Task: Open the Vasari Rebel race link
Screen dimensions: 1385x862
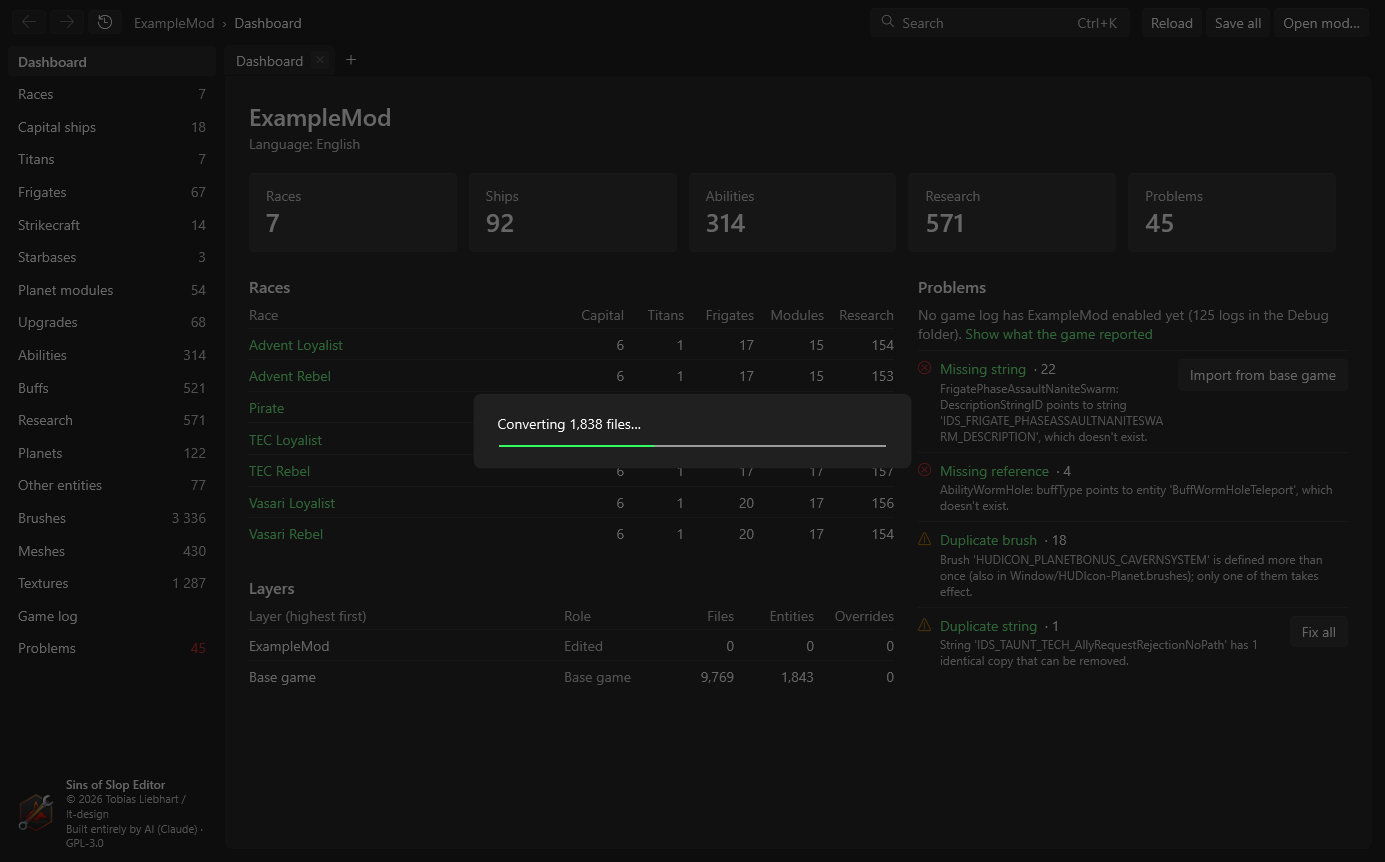Action: pyautogui.click(x=286, y=534)
